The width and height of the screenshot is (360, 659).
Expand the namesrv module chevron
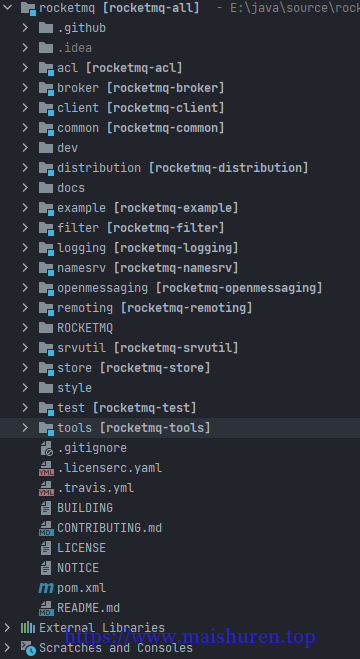coord(25,268)
